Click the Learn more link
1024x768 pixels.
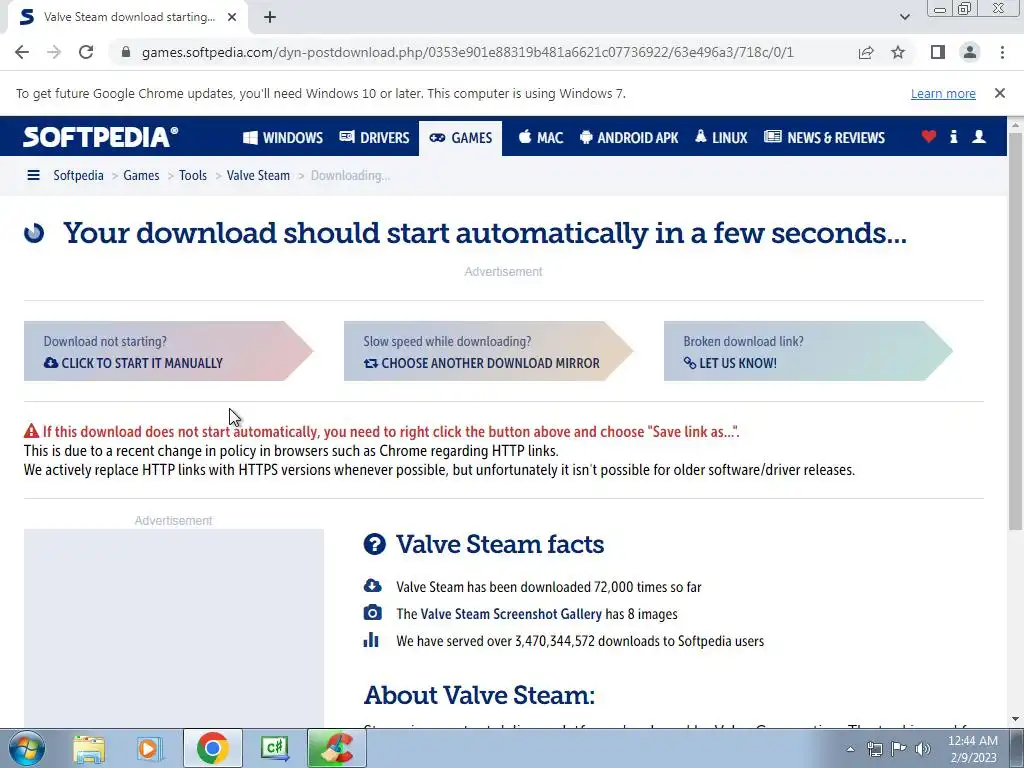[943, 93]
